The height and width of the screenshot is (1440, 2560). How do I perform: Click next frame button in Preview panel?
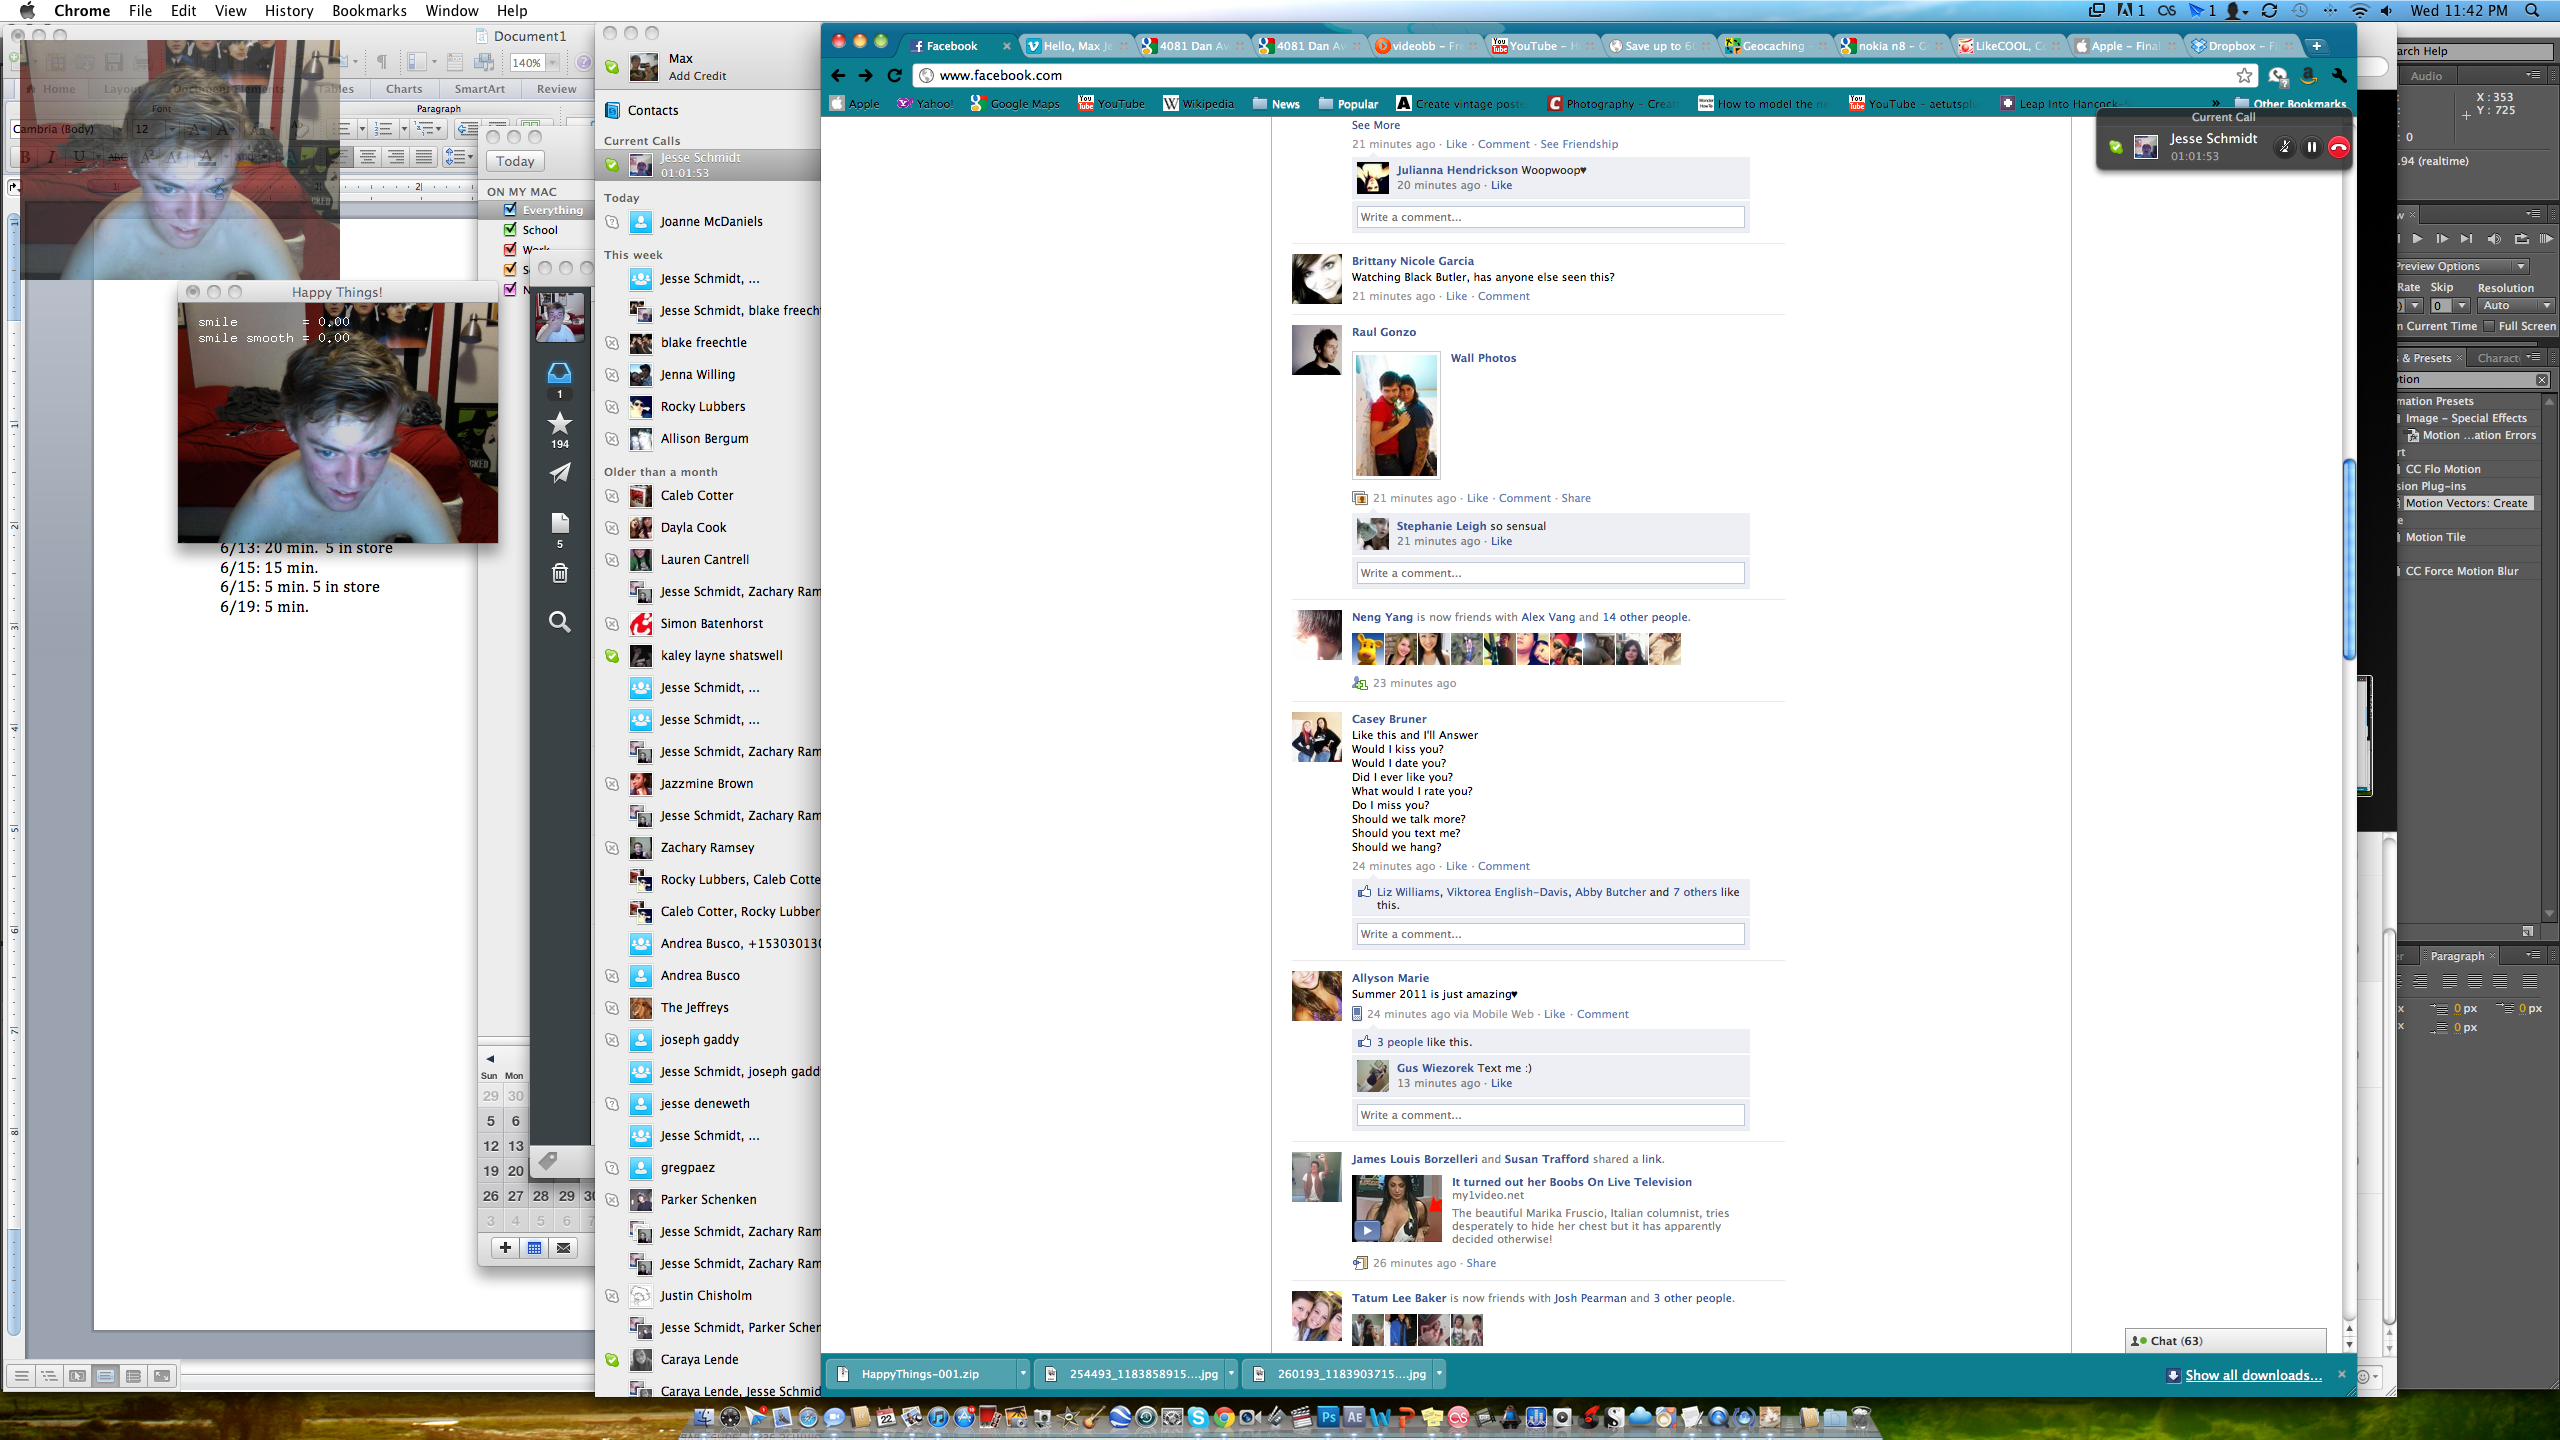[x=2441, y=239]
